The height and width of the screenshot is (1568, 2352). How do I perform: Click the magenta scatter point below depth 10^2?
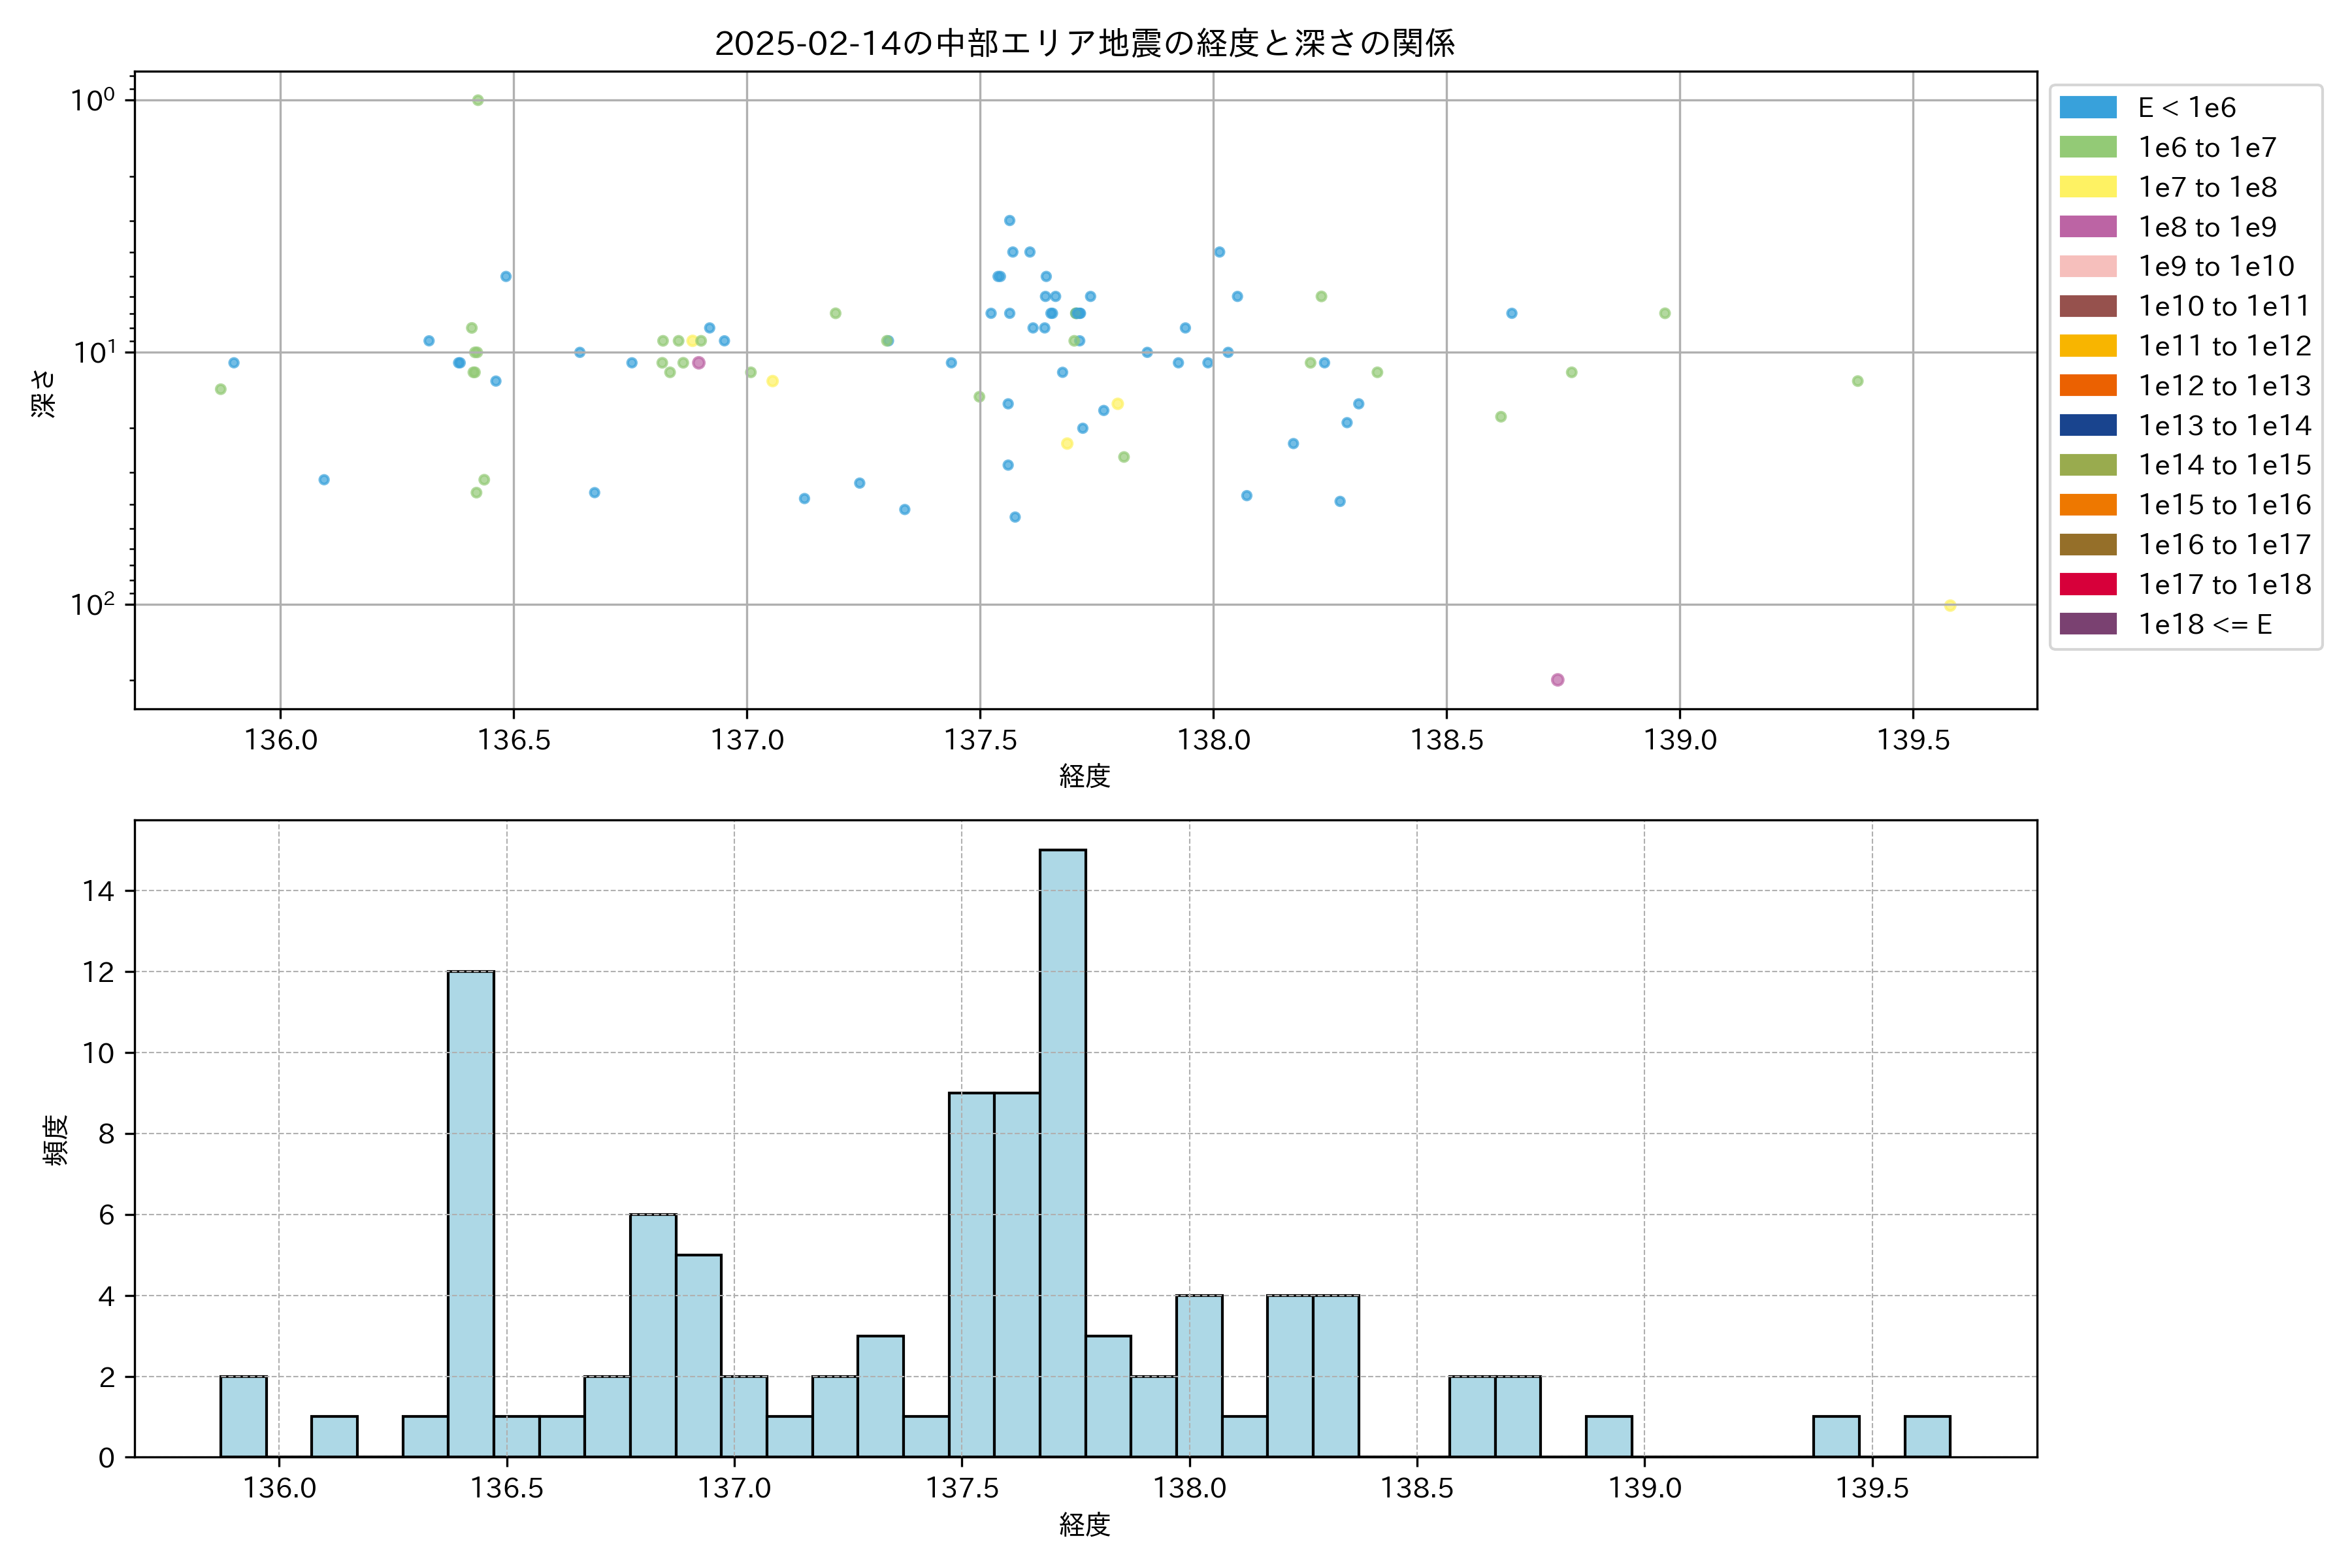tap(1557, 680)
